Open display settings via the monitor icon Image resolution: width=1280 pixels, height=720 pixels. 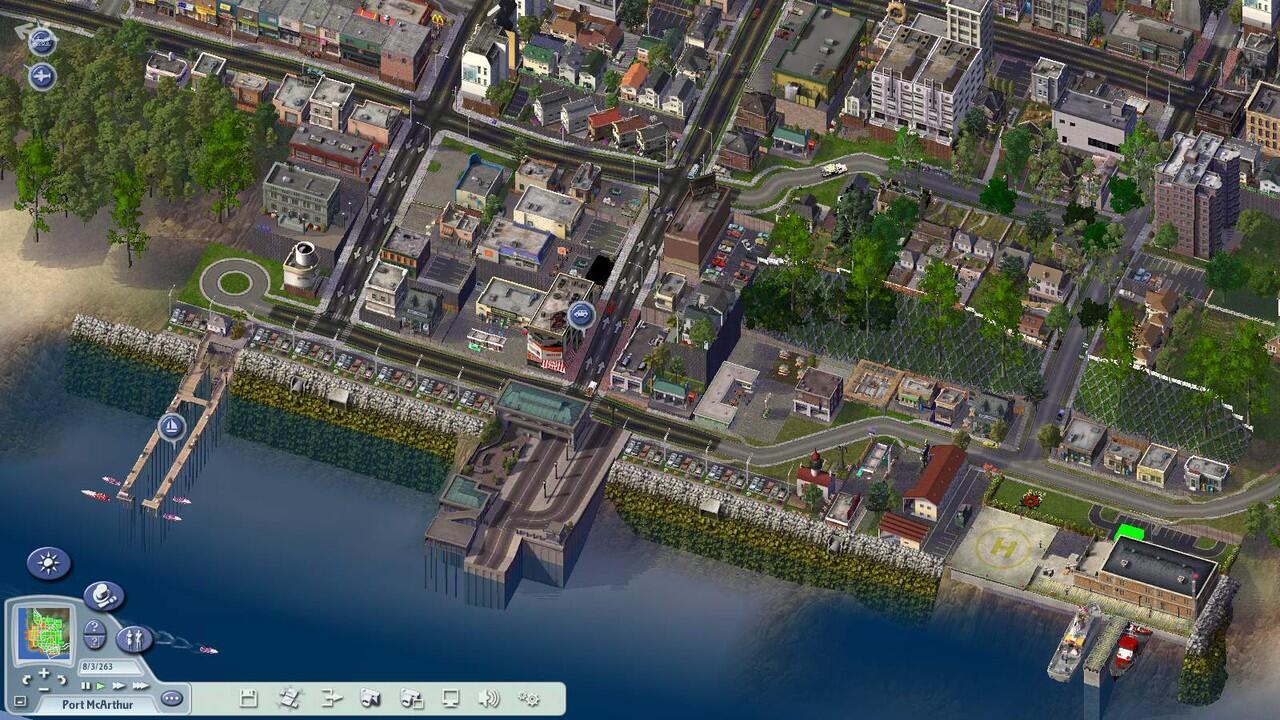tap(451, 698)
